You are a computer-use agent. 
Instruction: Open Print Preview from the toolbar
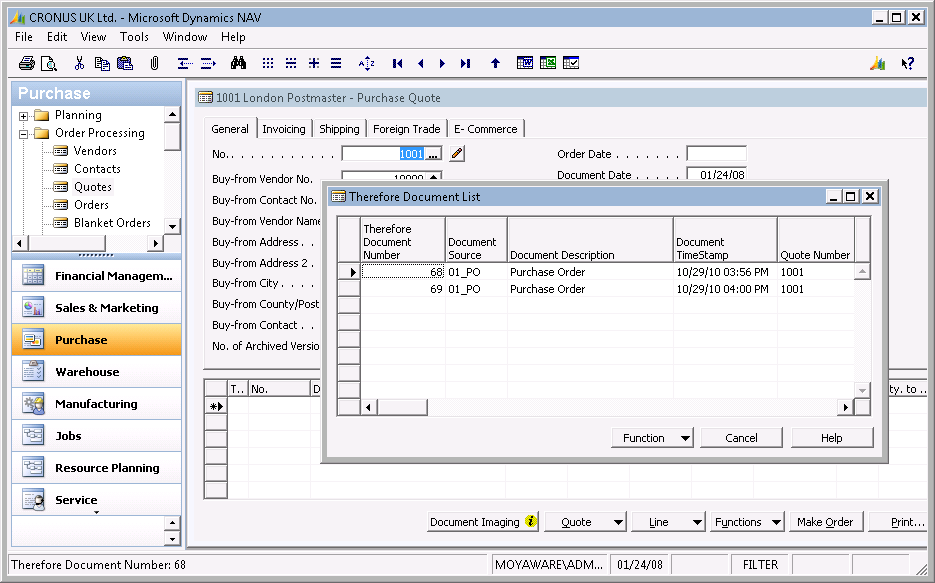coord(48,63)
